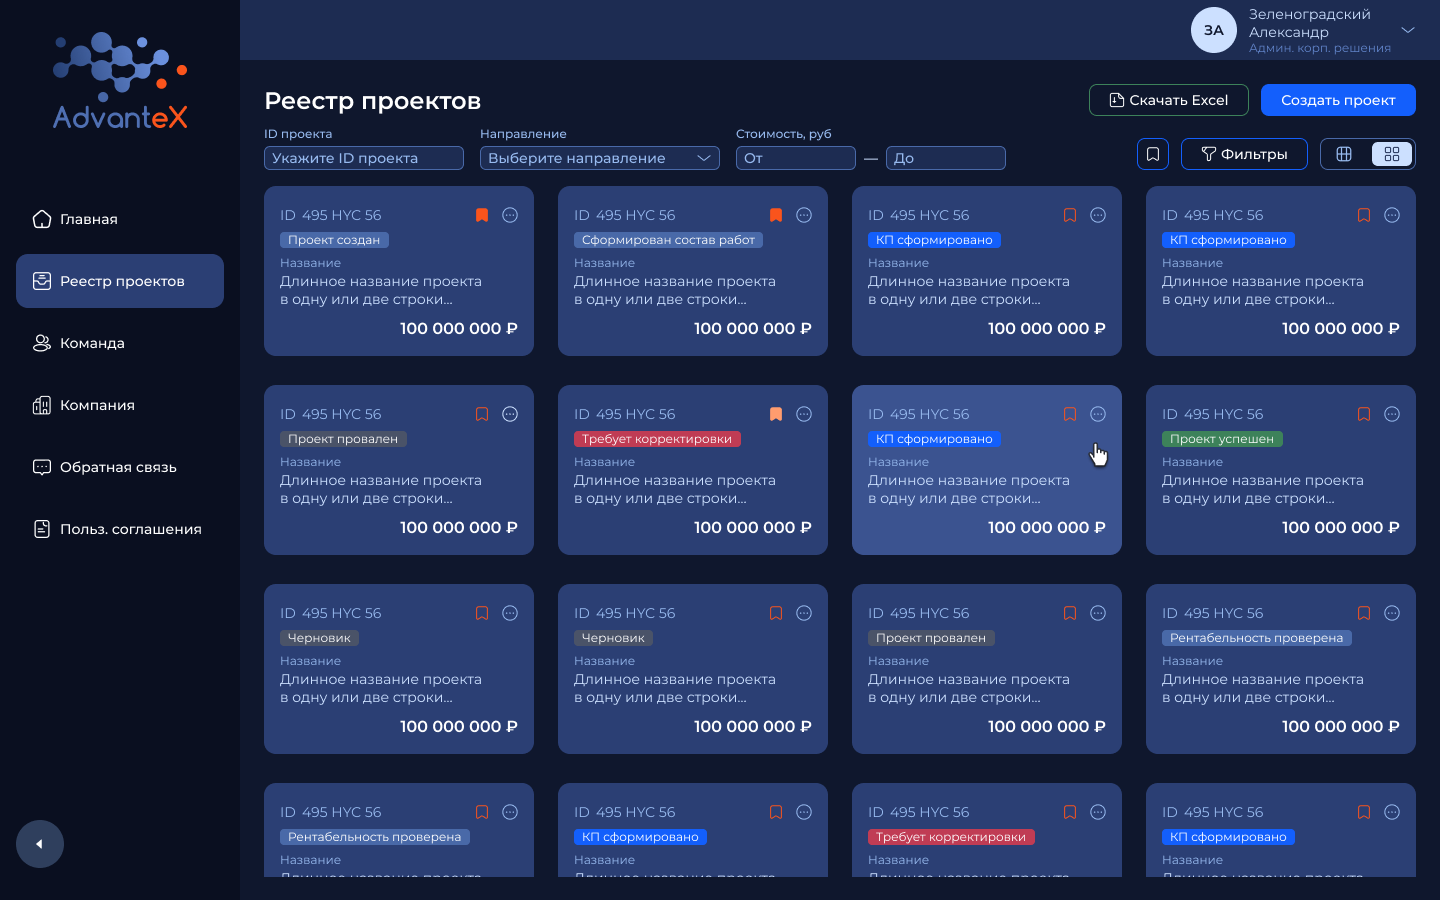Image resolution: width=1440 pixels, height=900 pixels.
Task: Click the От cost field
Action: 796,158
